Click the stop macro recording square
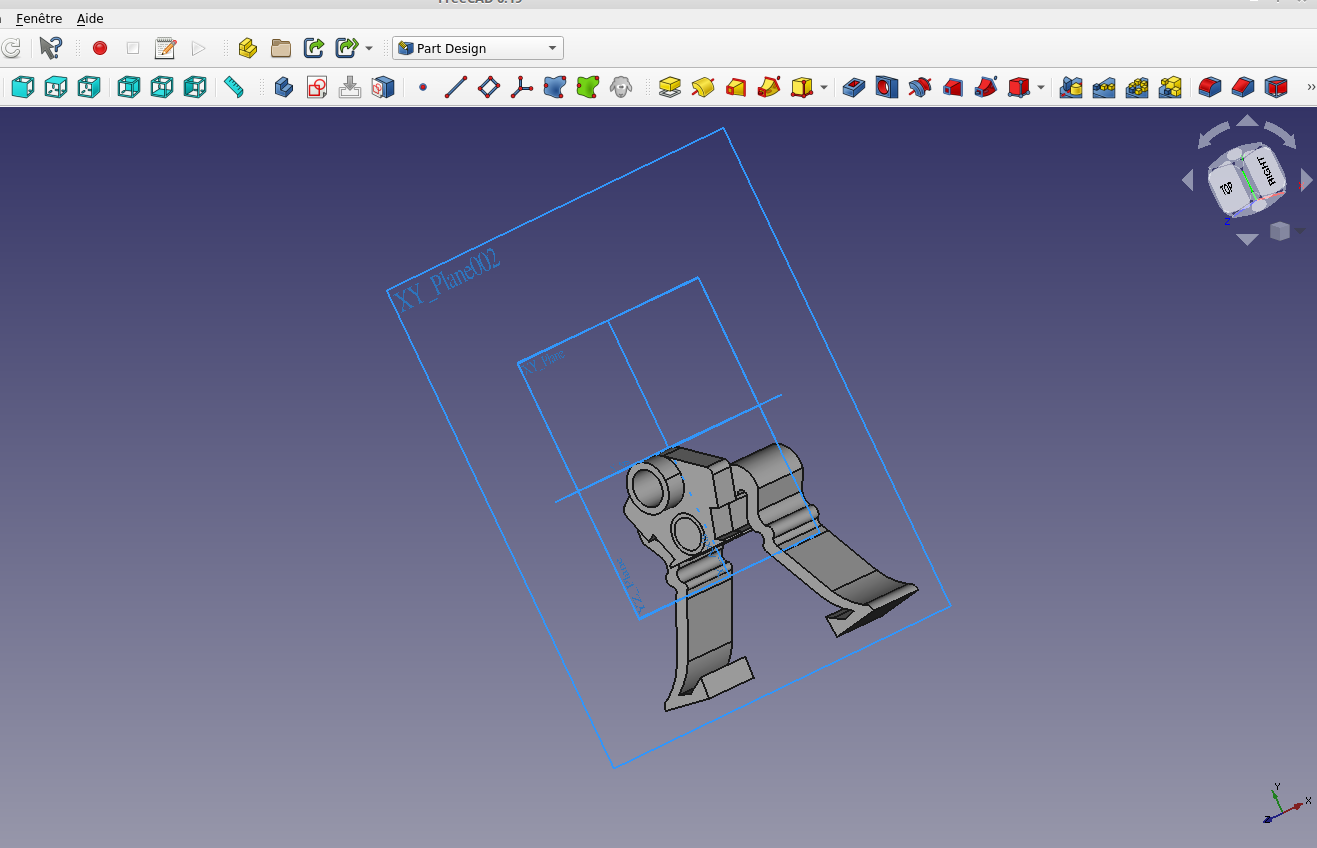1317x848 pixels. click(133, 48)
